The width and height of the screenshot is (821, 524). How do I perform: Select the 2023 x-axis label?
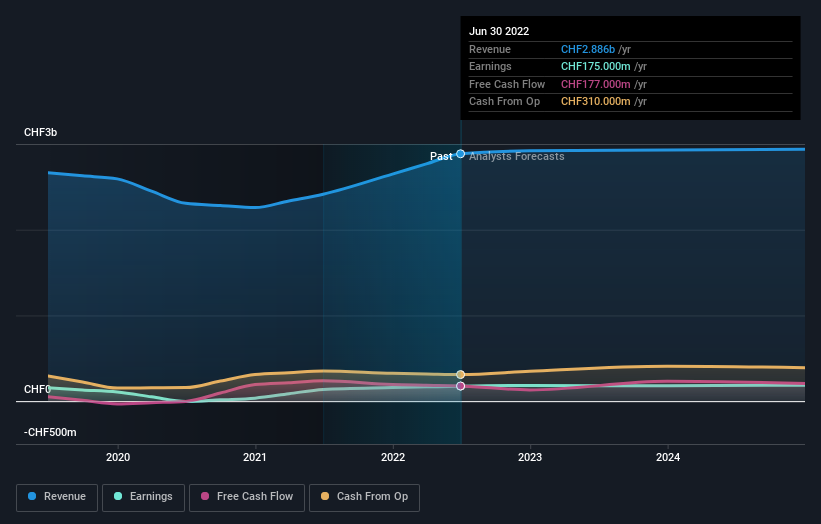tap(530, 457)
